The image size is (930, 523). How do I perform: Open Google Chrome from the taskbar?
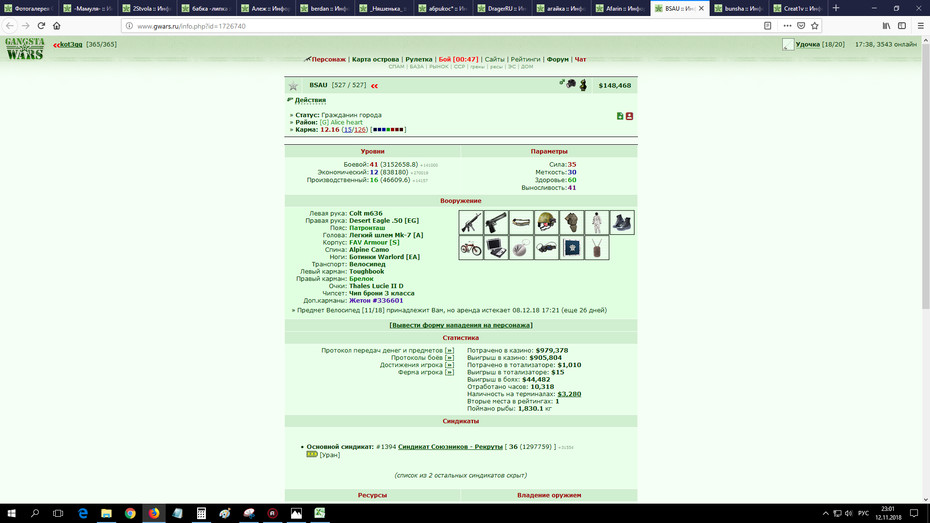(130, 514)
